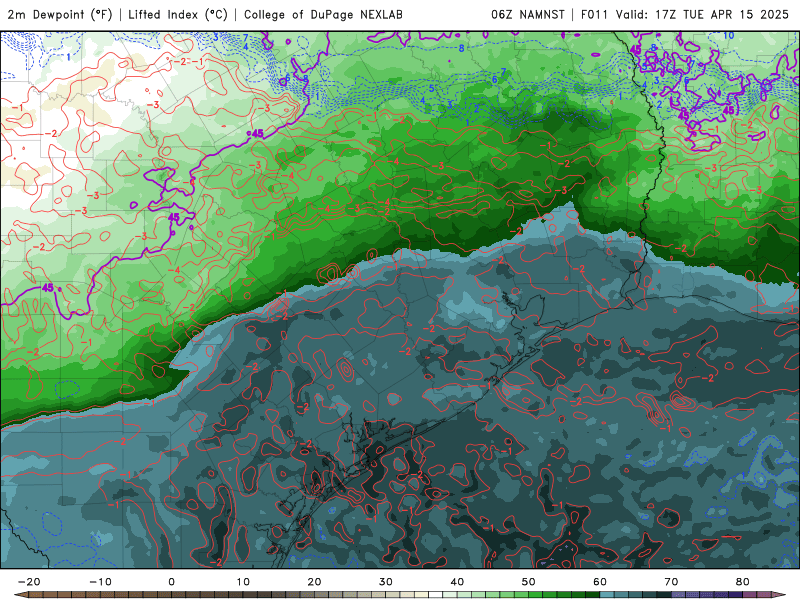Click the 30 label on the color scale
This screenshot has height=600, width=800.
pyautogui.click(x=386, y=582)
